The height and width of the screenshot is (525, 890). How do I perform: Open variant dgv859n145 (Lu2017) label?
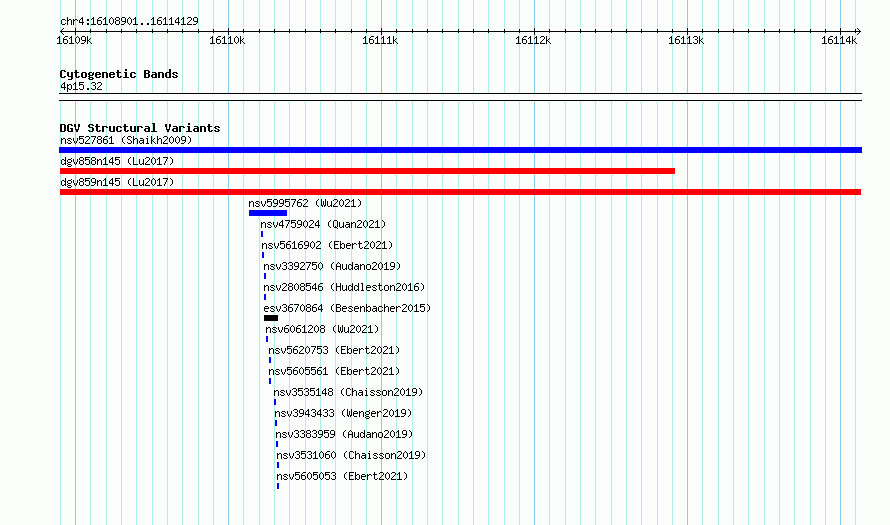117,182
